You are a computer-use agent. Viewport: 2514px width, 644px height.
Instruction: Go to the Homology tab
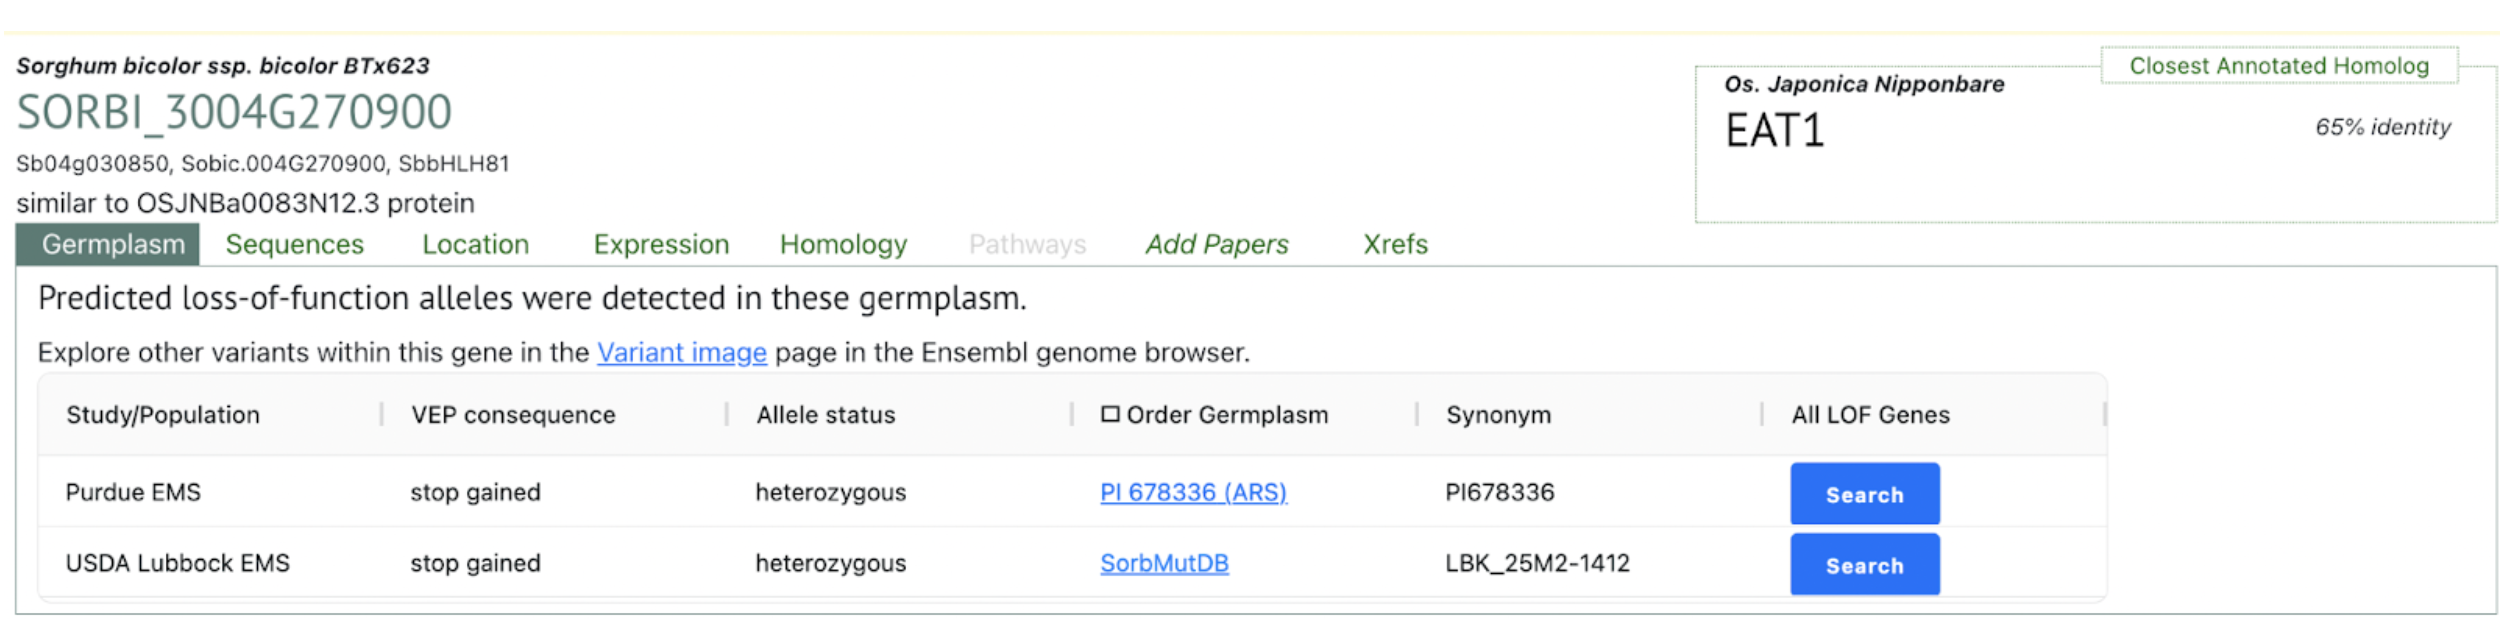844,244
